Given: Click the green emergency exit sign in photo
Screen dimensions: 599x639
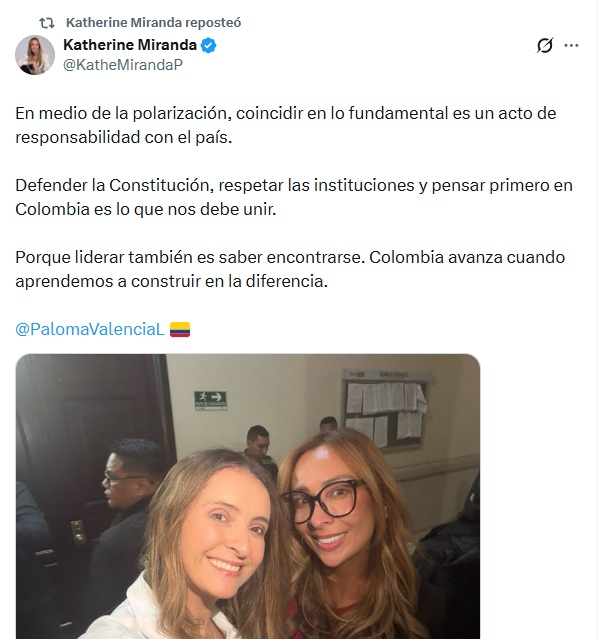Looking at the screenshot, I should (210, 401).
